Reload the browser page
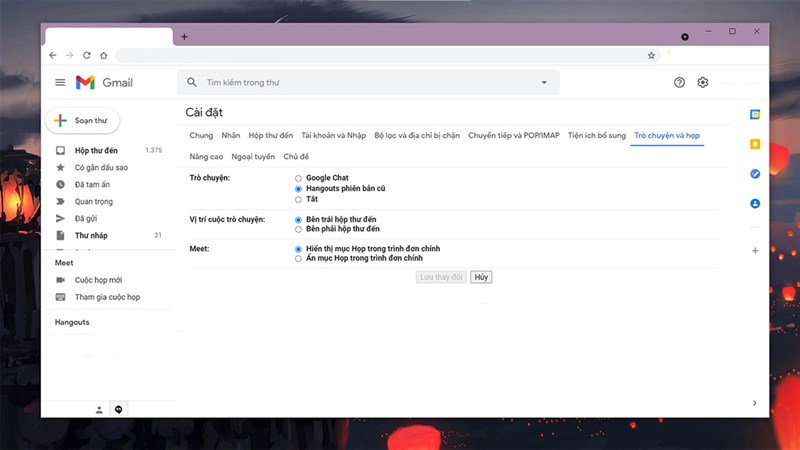The image size is (800, 450). (x=87, y=55)
